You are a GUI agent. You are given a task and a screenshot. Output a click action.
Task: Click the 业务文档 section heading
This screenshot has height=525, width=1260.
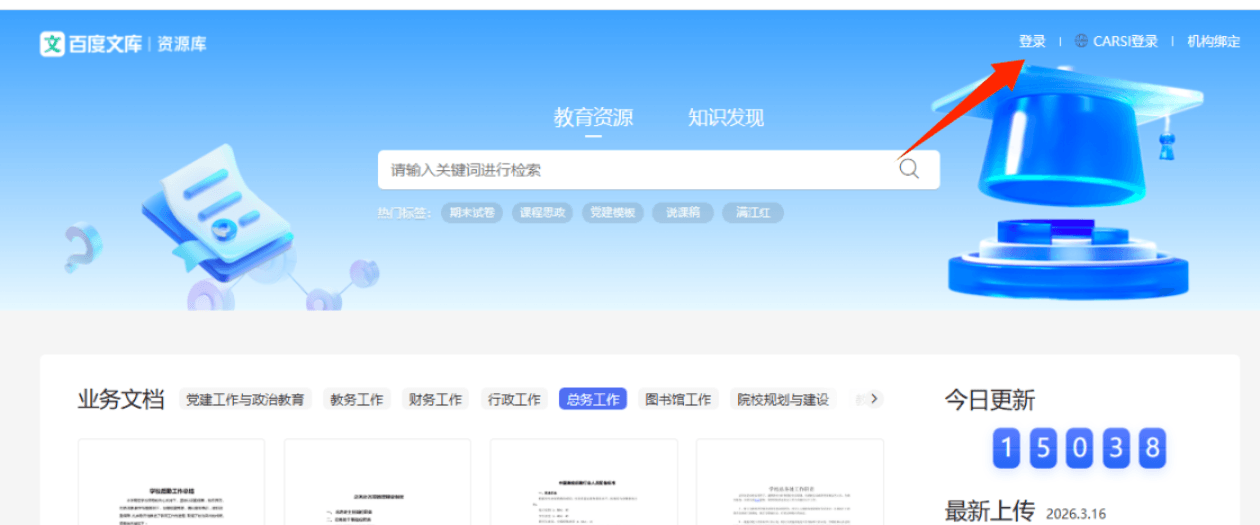tap(121, 400)
